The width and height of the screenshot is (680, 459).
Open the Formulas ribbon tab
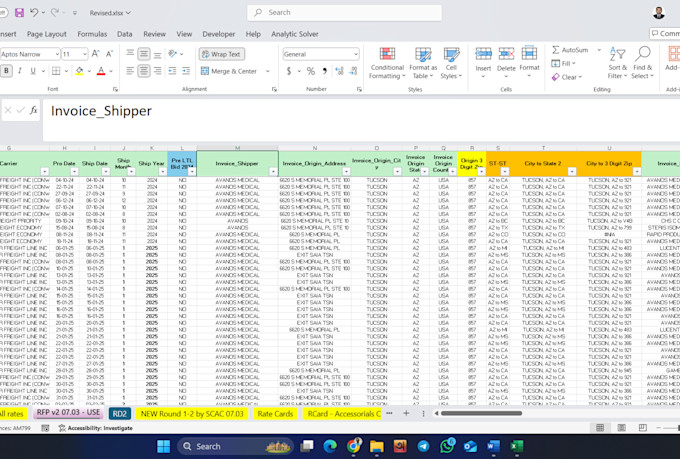click(92, 34)
